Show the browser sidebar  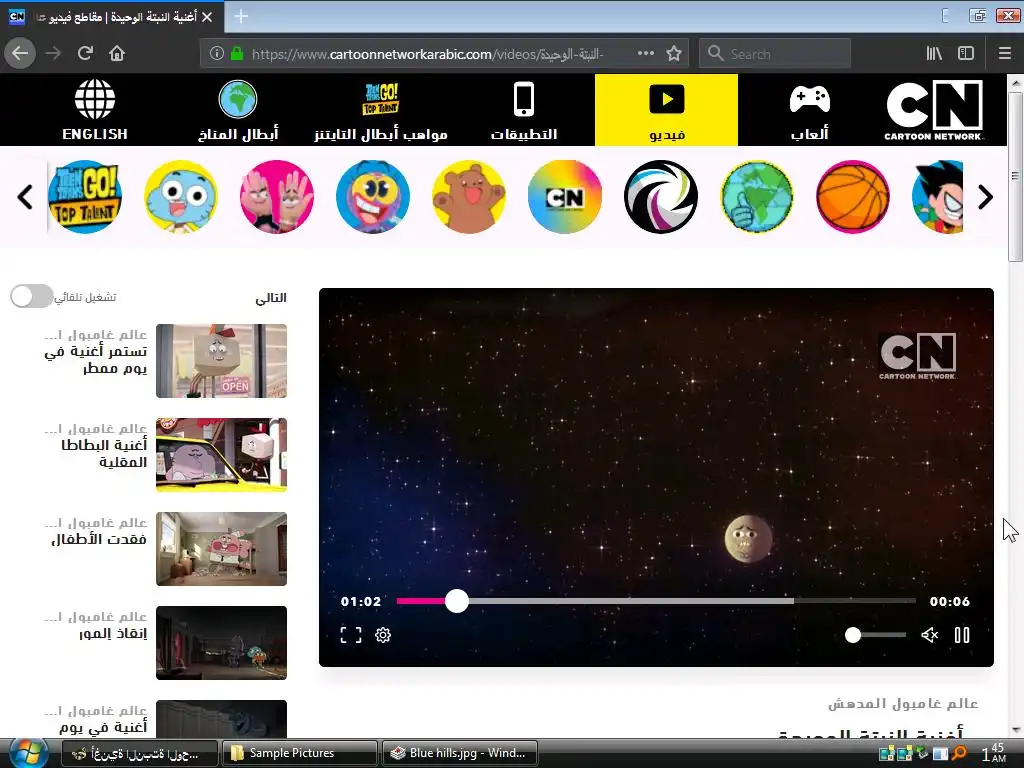point(966,54)
